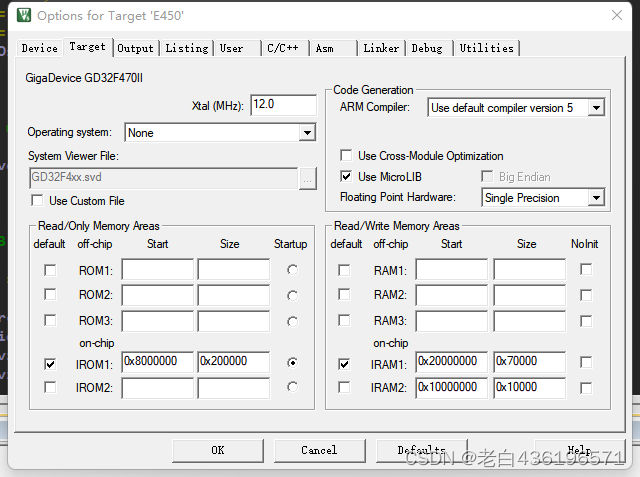
Task: Click the ROM2 Start address field
Action: coord(157,295)
